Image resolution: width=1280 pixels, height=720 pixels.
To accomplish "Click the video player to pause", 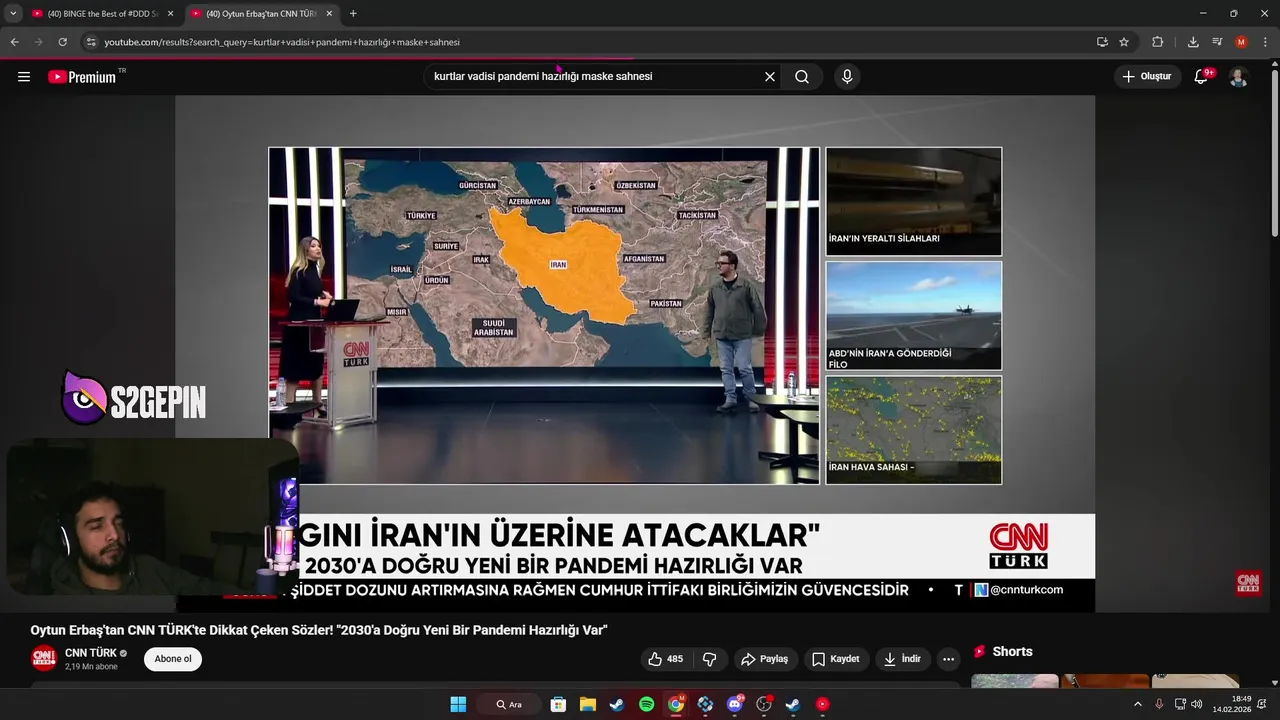I will point(635,353).
